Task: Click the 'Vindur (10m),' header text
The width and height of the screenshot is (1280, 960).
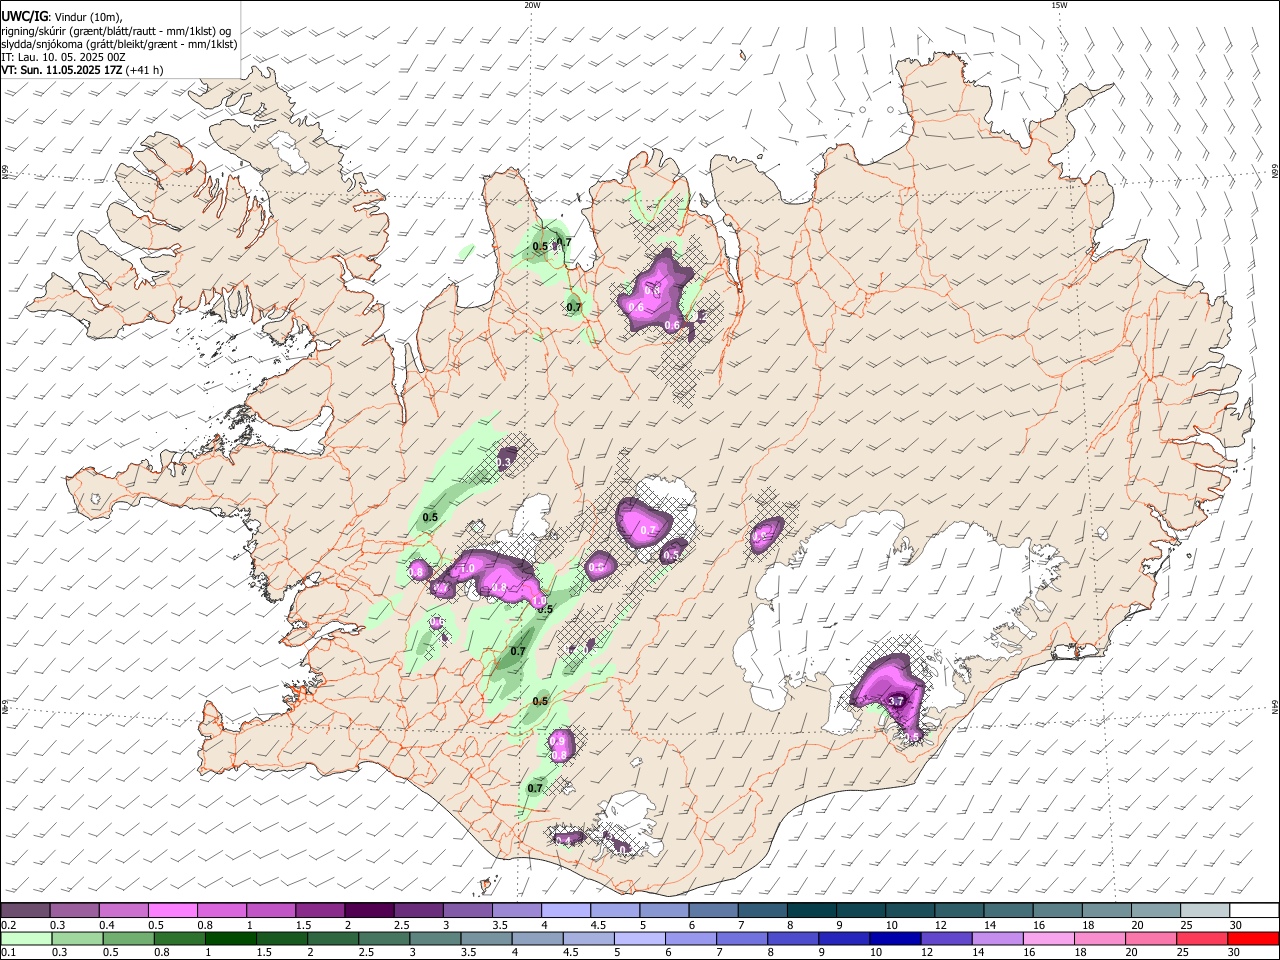Action: pyautogui.click(x=86, y=17)
